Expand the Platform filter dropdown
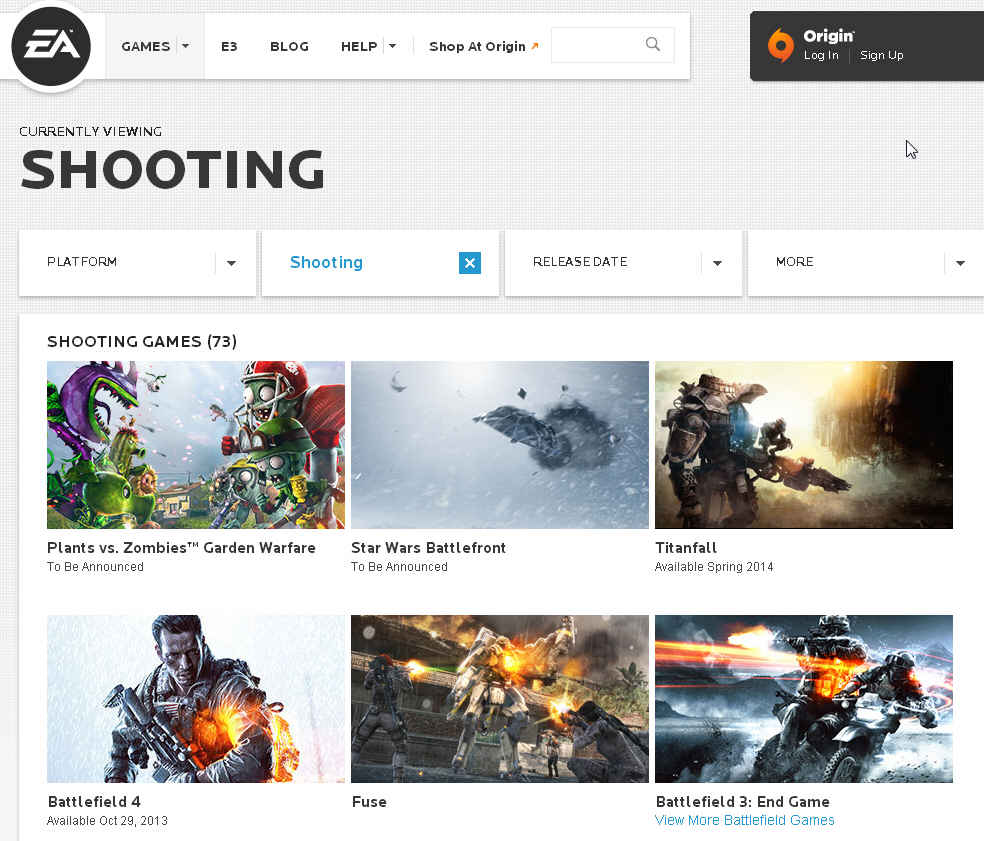Screen dimensions: 984x841 [231, 263]
